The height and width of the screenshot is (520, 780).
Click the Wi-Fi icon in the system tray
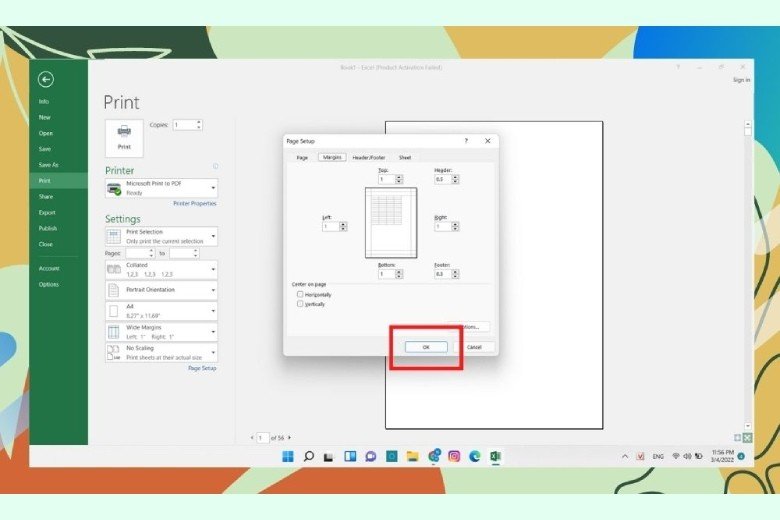(x=676, y=456)
